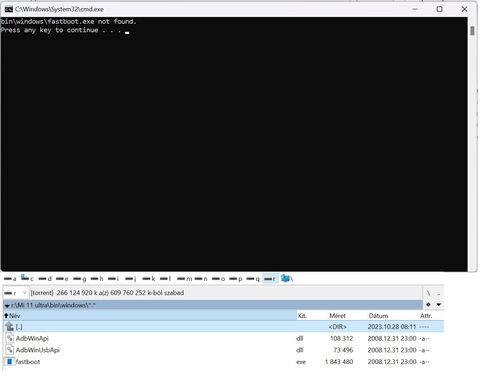Select the fastboot file name

click(28, 362)
